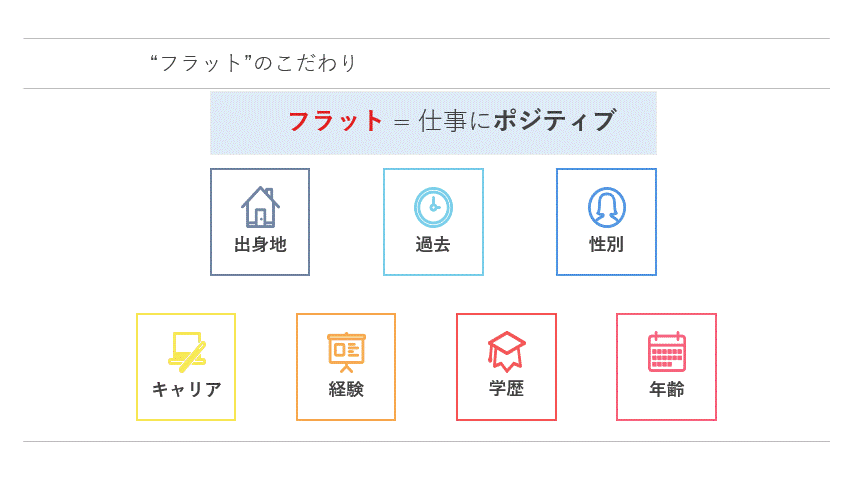Click the clock icon above 過去
The width and height of the screenshot is (853, 480).
433,207
